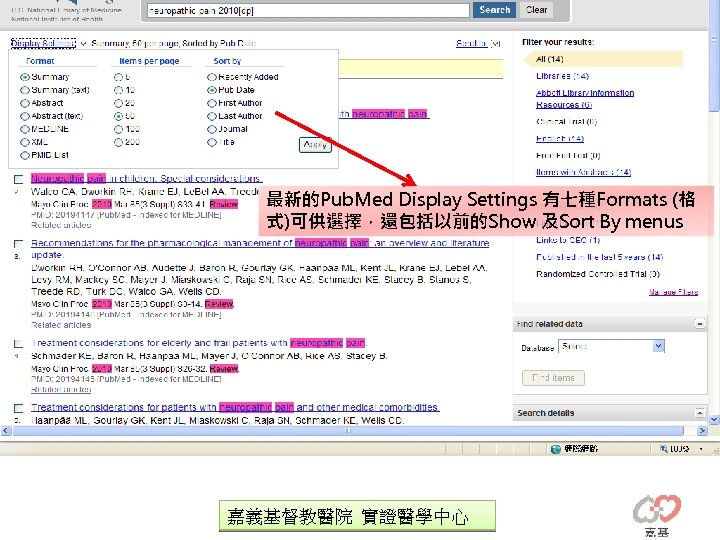Collapse the Find related data panel
Screen dimensions: 720x540
click(x=700, y=324)
